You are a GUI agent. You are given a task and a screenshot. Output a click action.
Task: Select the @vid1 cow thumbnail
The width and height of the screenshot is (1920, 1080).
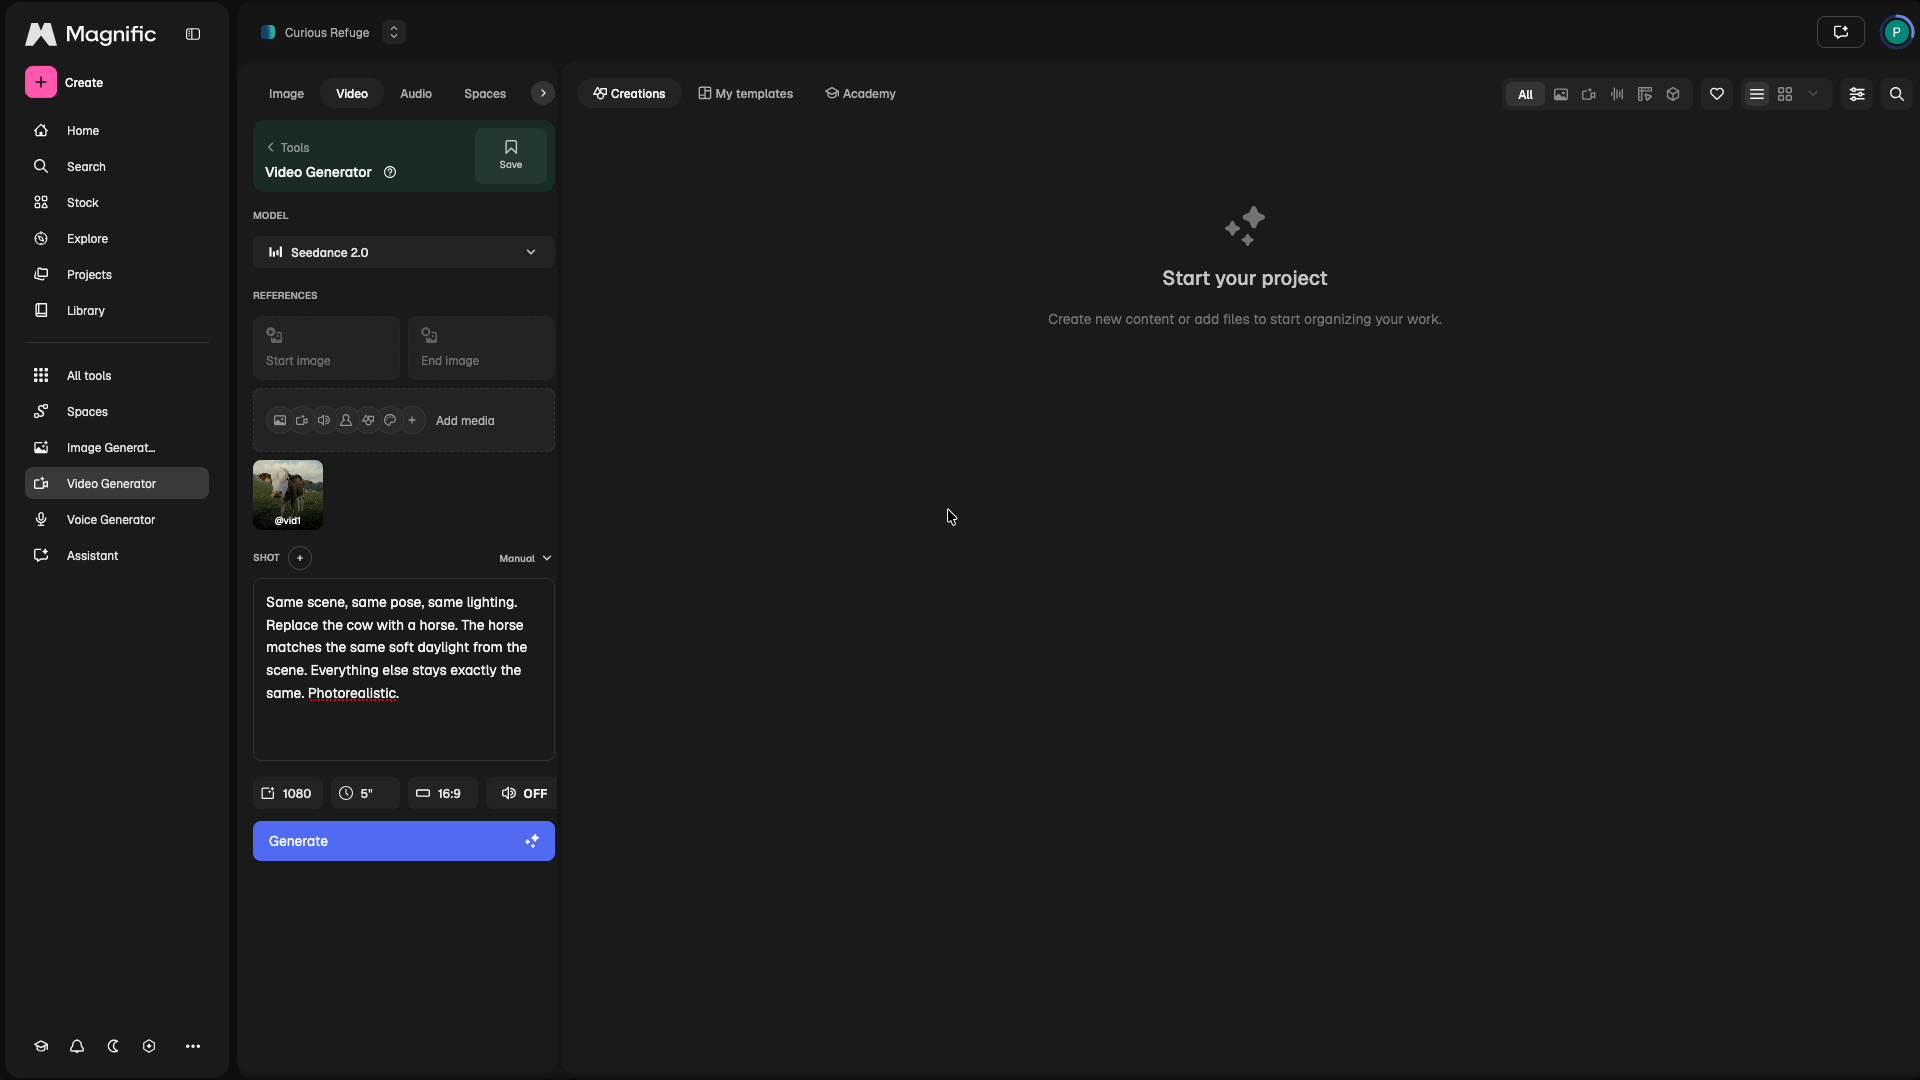coord(288,495)
